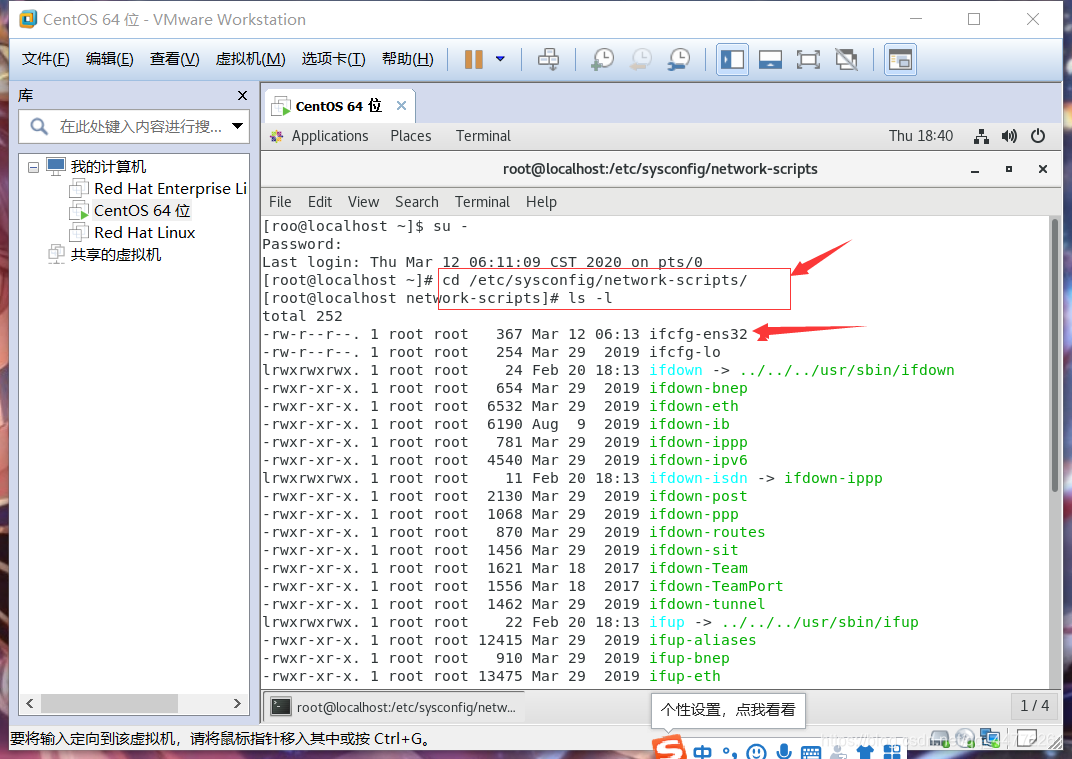Open the volume speaker icon in GNOME bar
The width and height of the screenshot is (1072, 759).
[1009, 136]
